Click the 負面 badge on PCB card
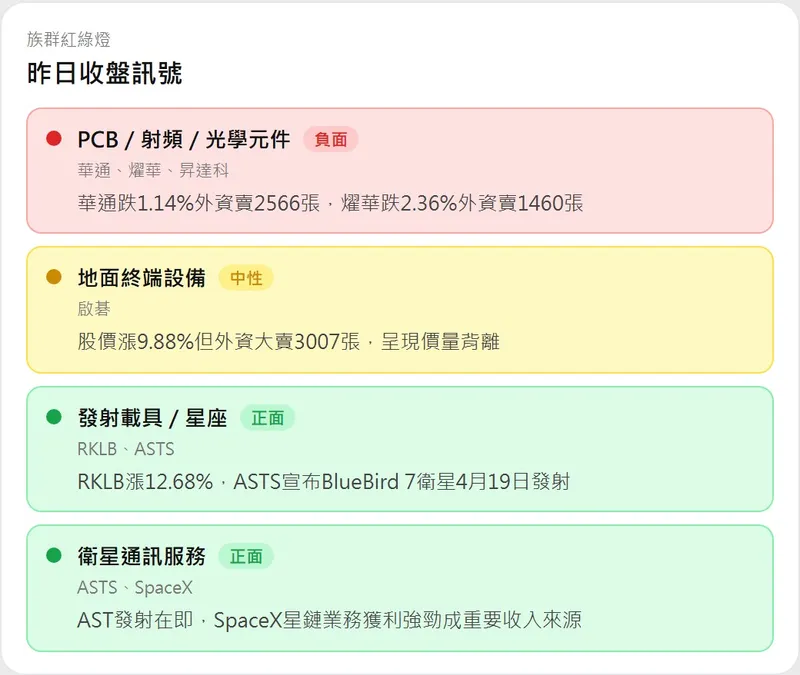 (x=330, y=140)
